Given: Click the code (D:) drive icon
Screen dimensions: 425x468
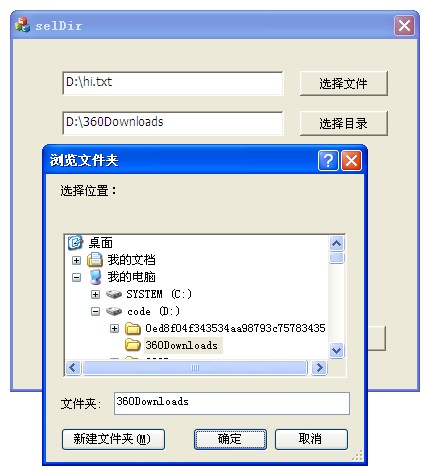Looking at the screenshot, I should coord(114,311).
